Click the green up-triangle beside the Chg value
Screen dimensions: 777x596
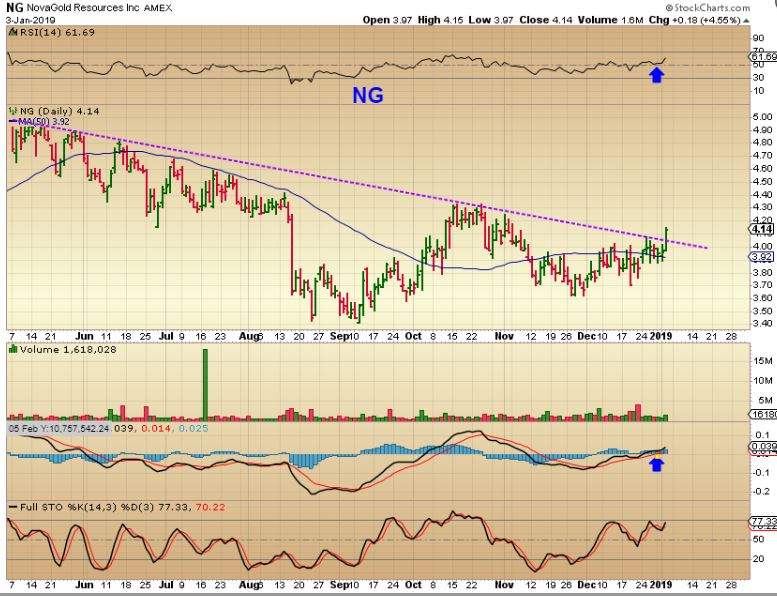[x=747, y=20]
